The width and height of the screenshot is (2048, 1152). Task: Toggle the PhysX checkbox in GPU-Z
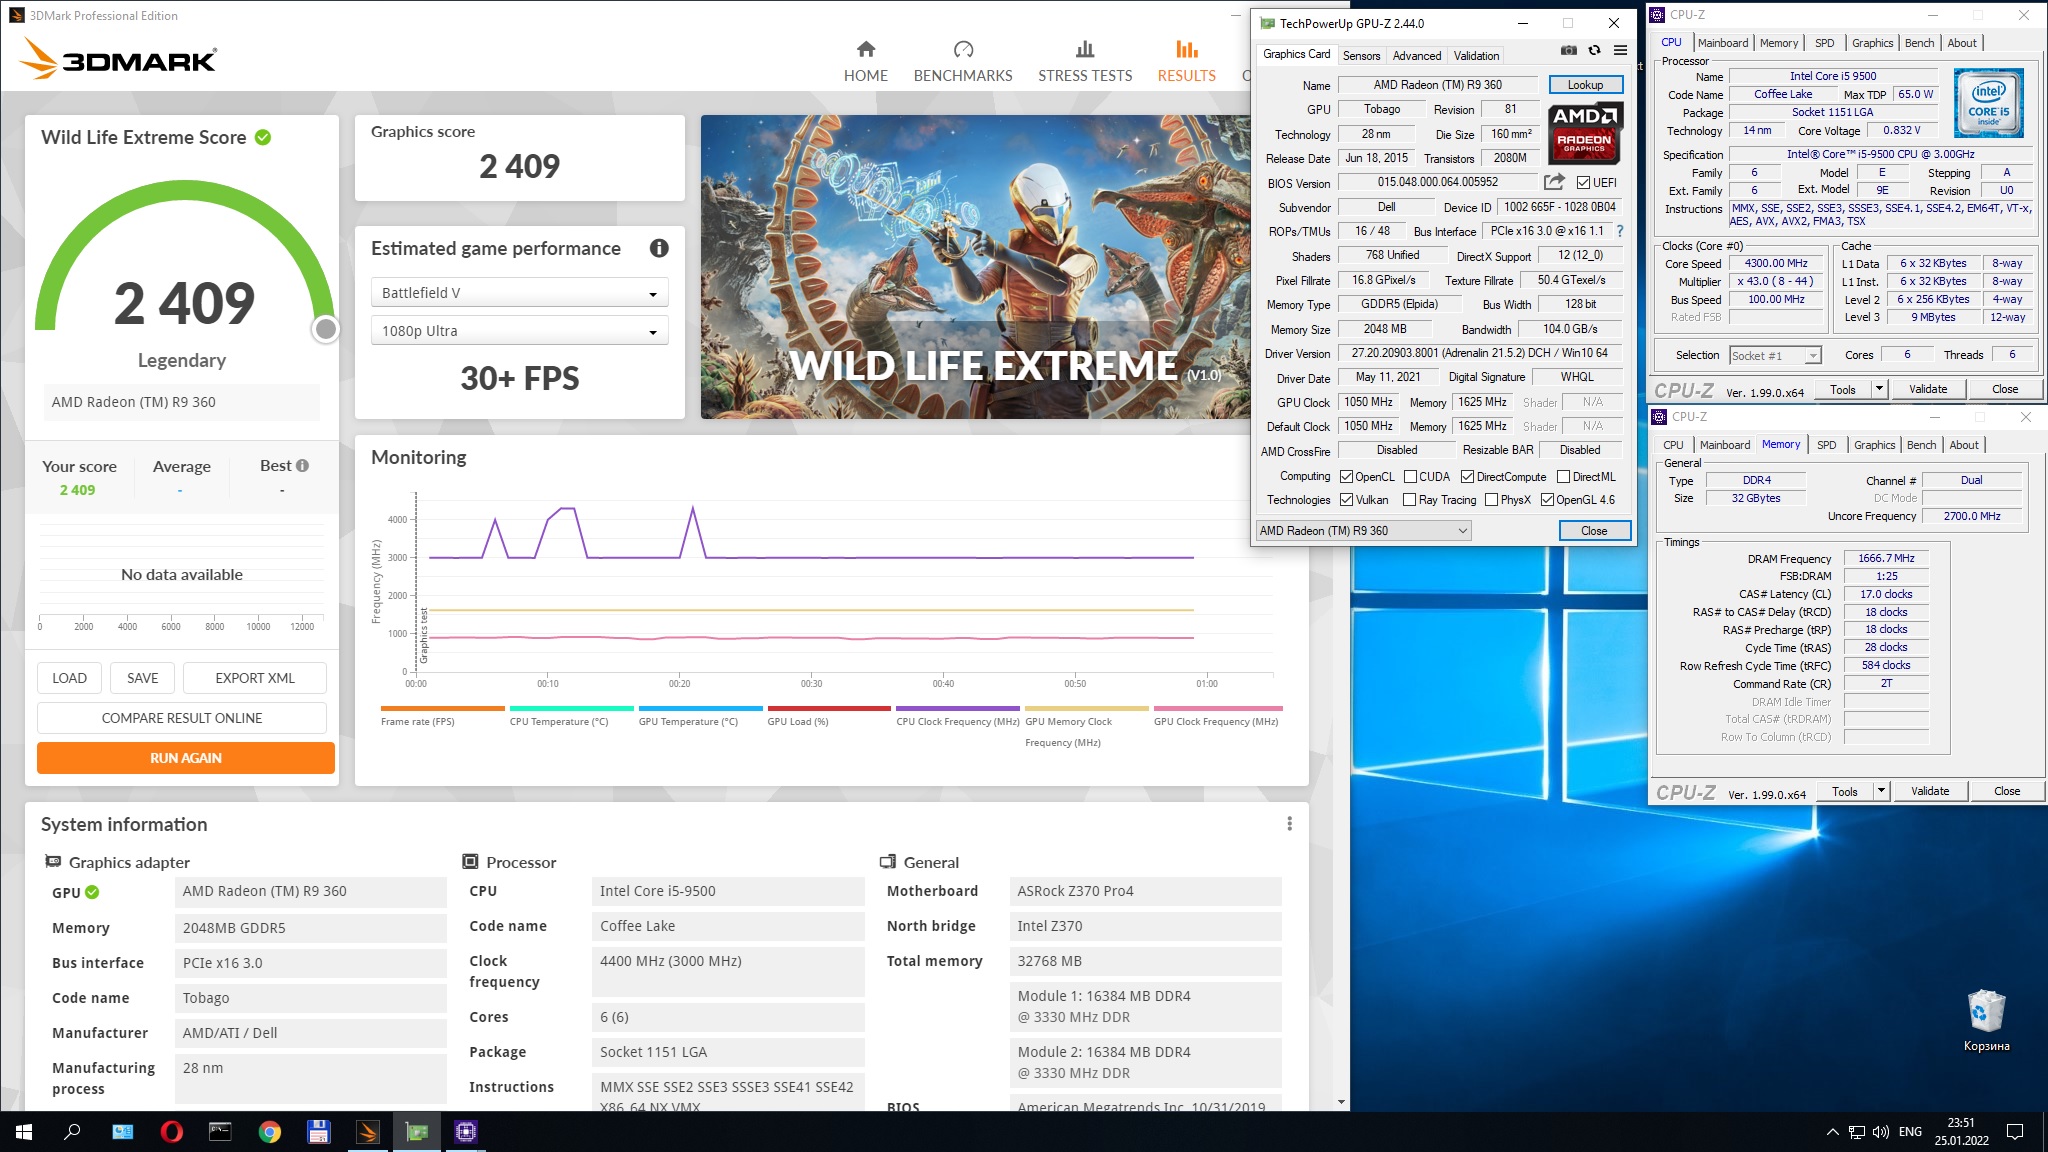pos(1491,500)
